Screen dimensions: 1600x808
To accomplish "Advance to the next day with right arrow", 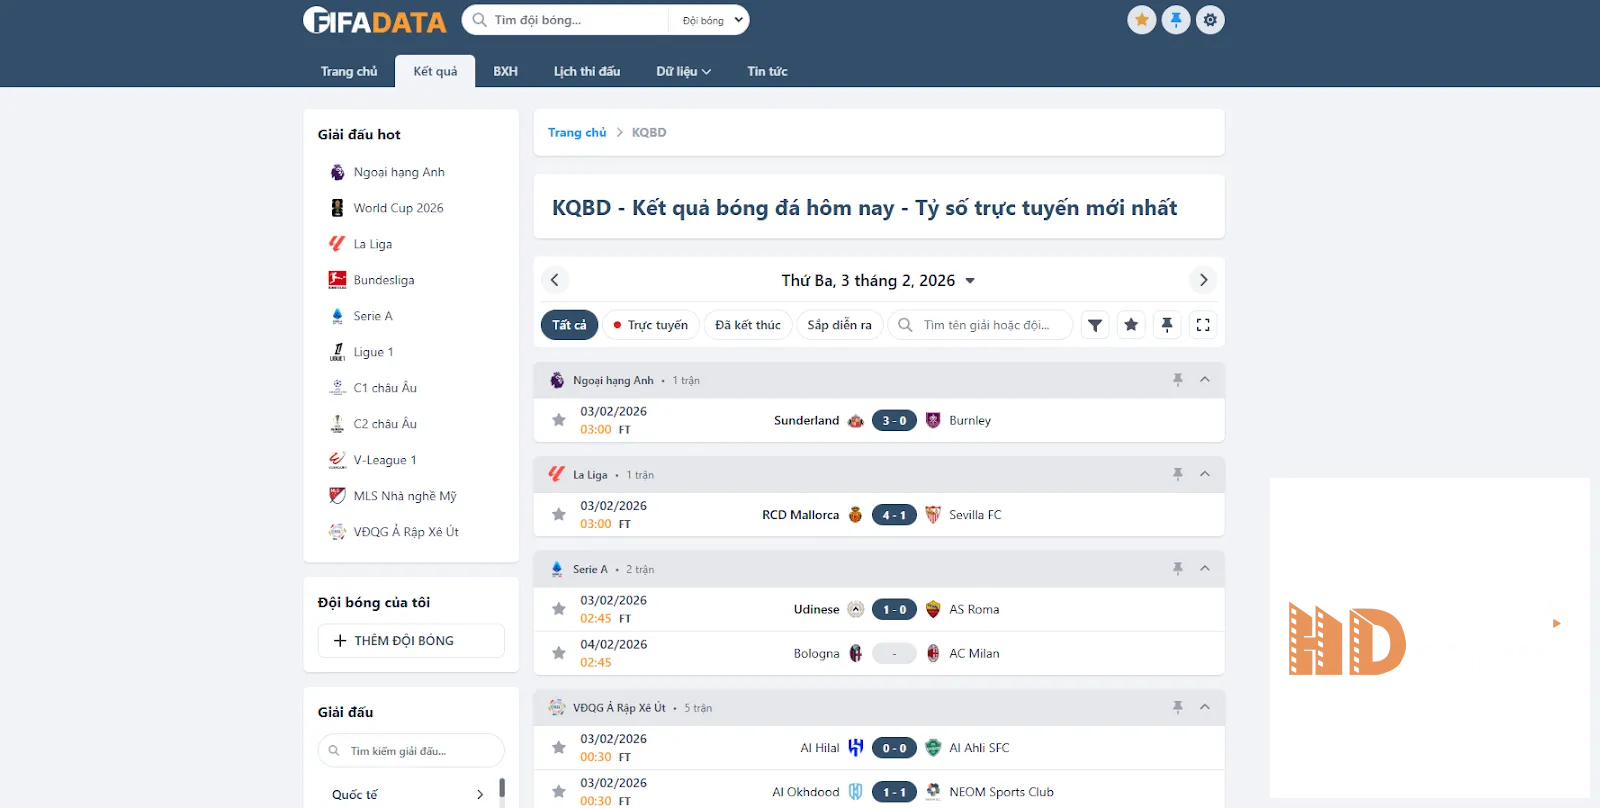I will coord(1203,280).
